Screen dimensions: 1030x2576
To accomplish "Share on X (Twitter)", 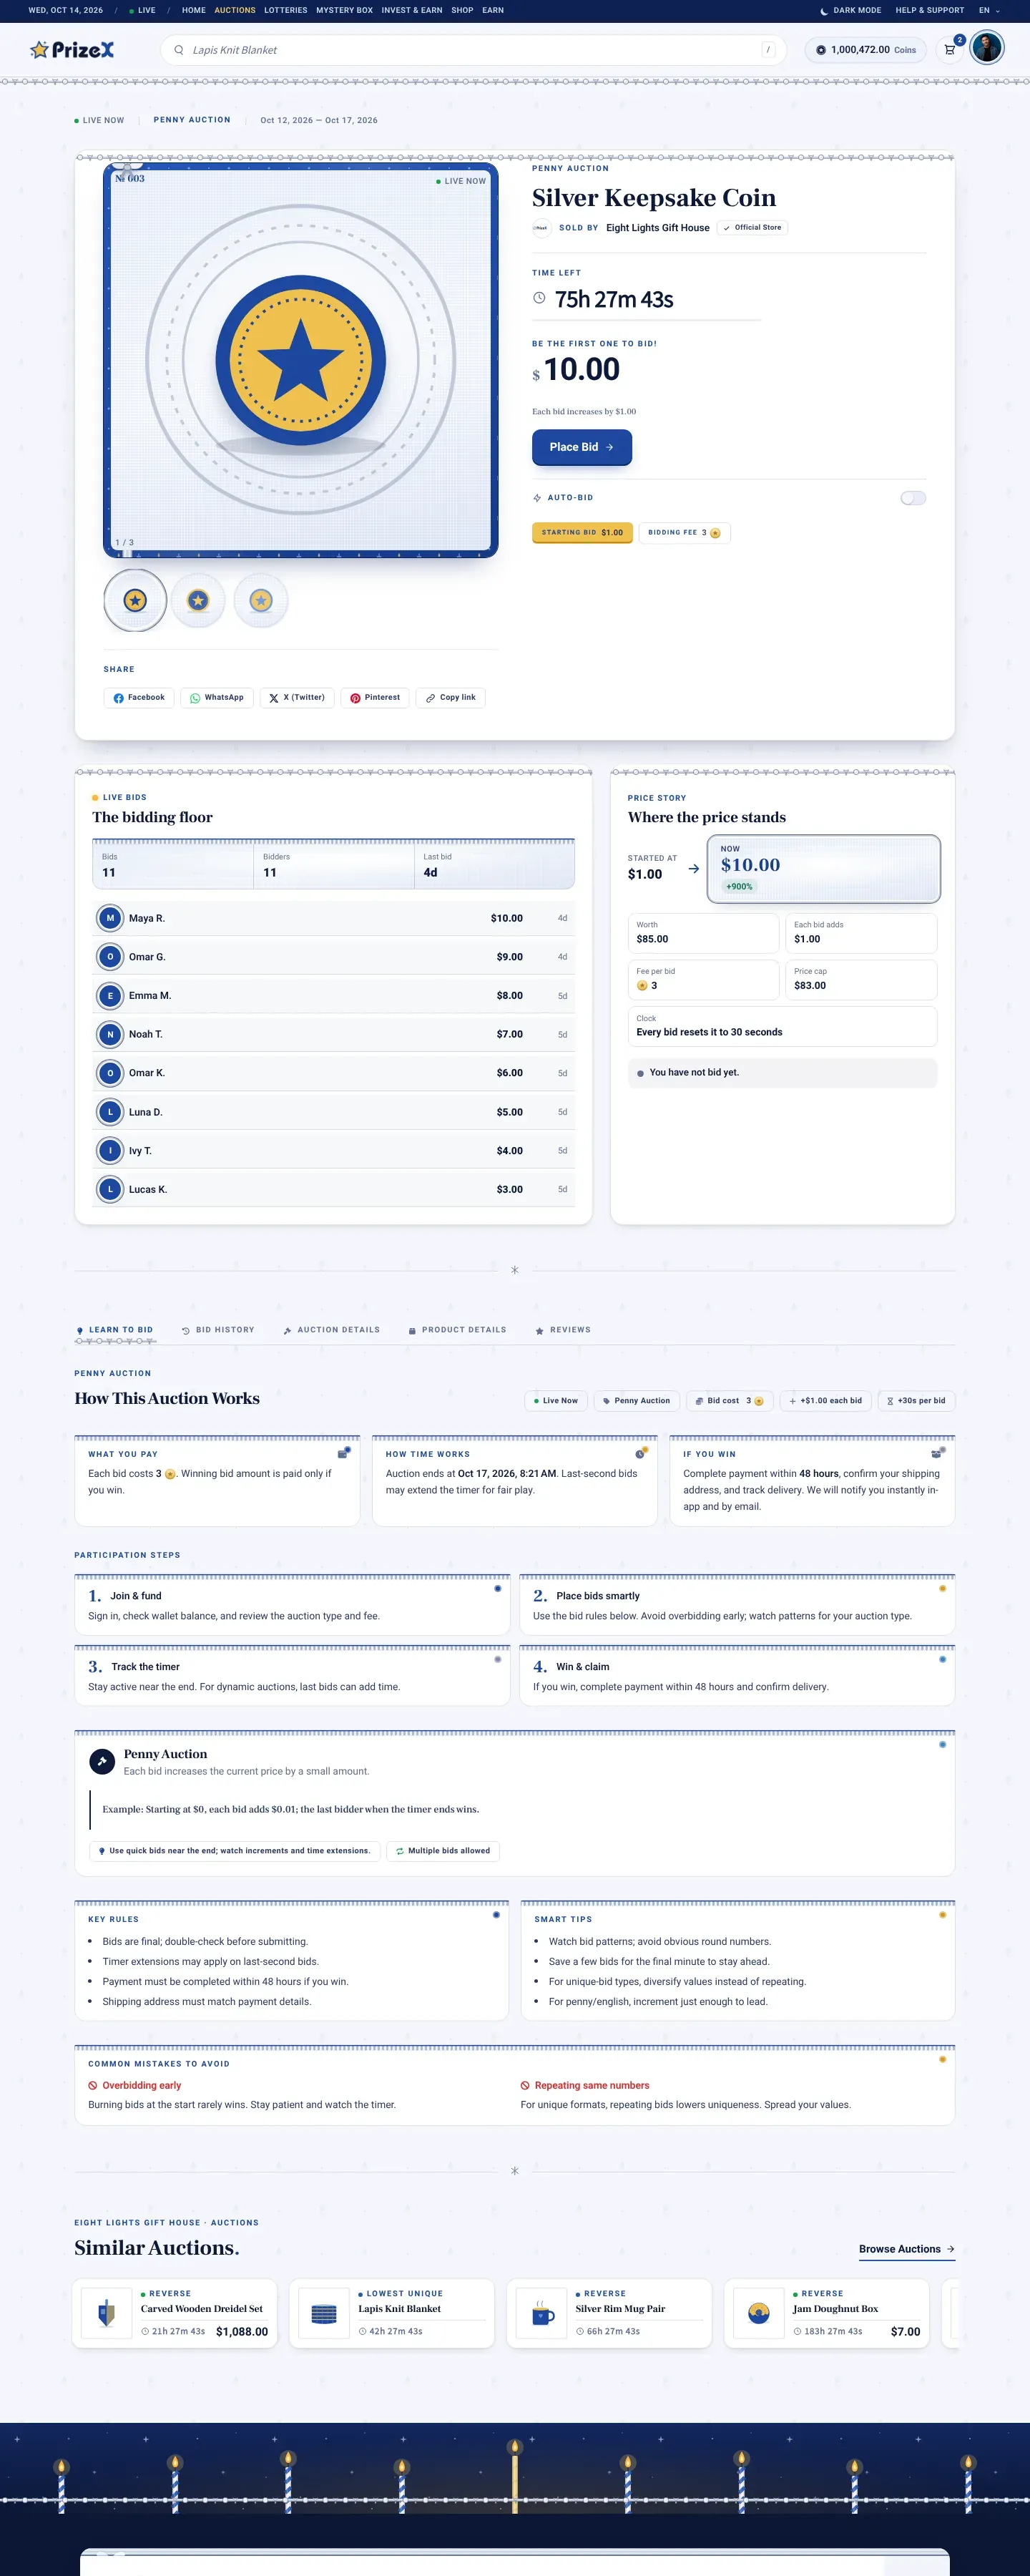I will [x=297, y=697].
